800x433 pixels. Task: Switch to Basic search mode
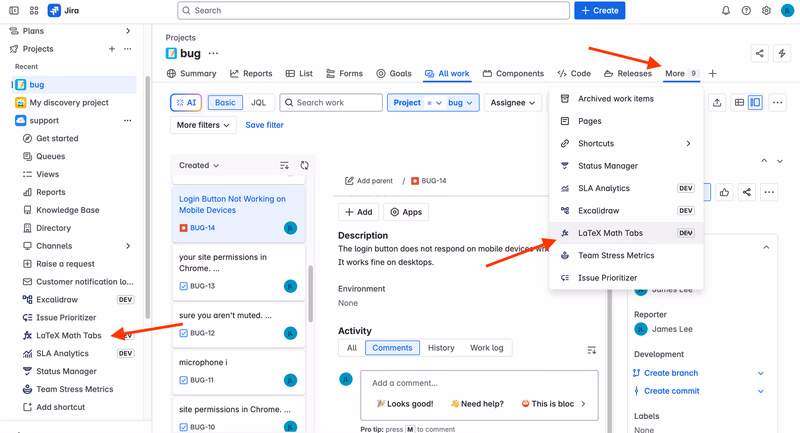tap(225, 103)
